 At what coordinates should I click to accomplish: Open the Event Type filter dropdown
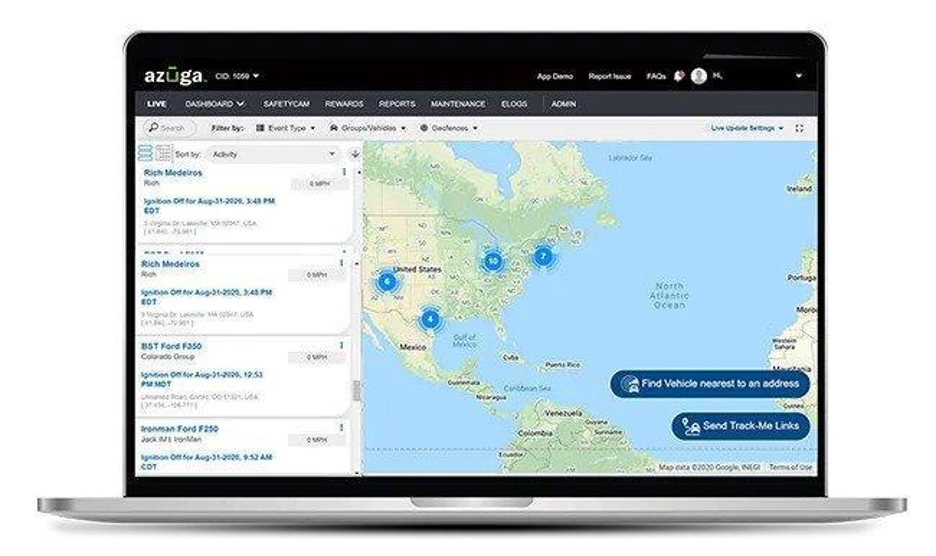(x=285, y=128)
